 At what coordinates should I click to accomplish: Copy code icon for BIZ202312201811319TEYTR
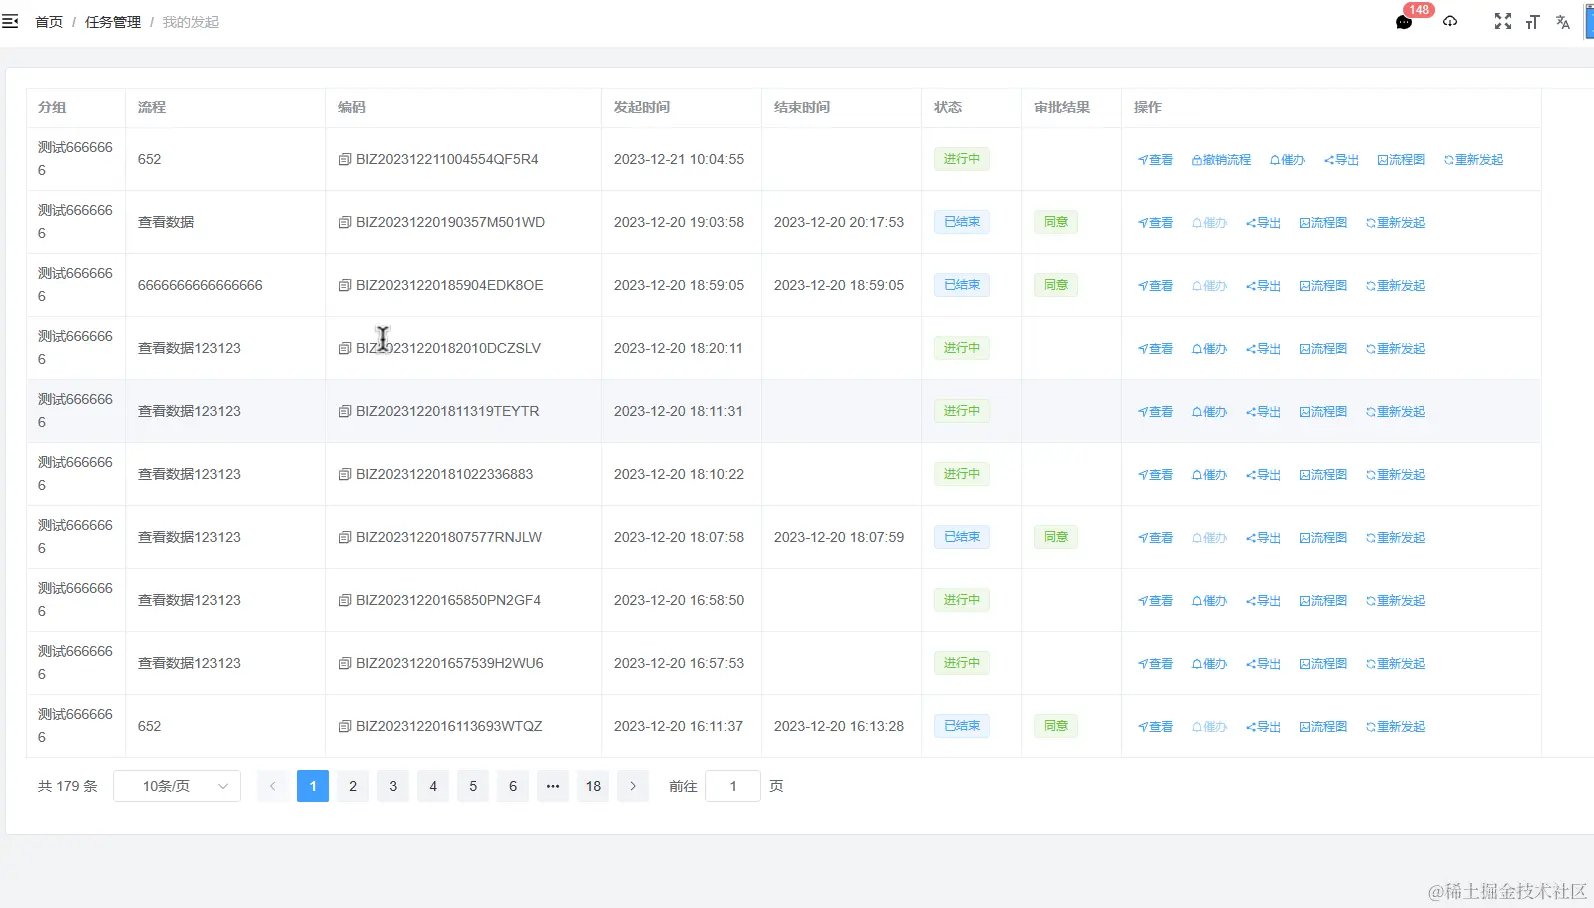(x=345, y=411)
